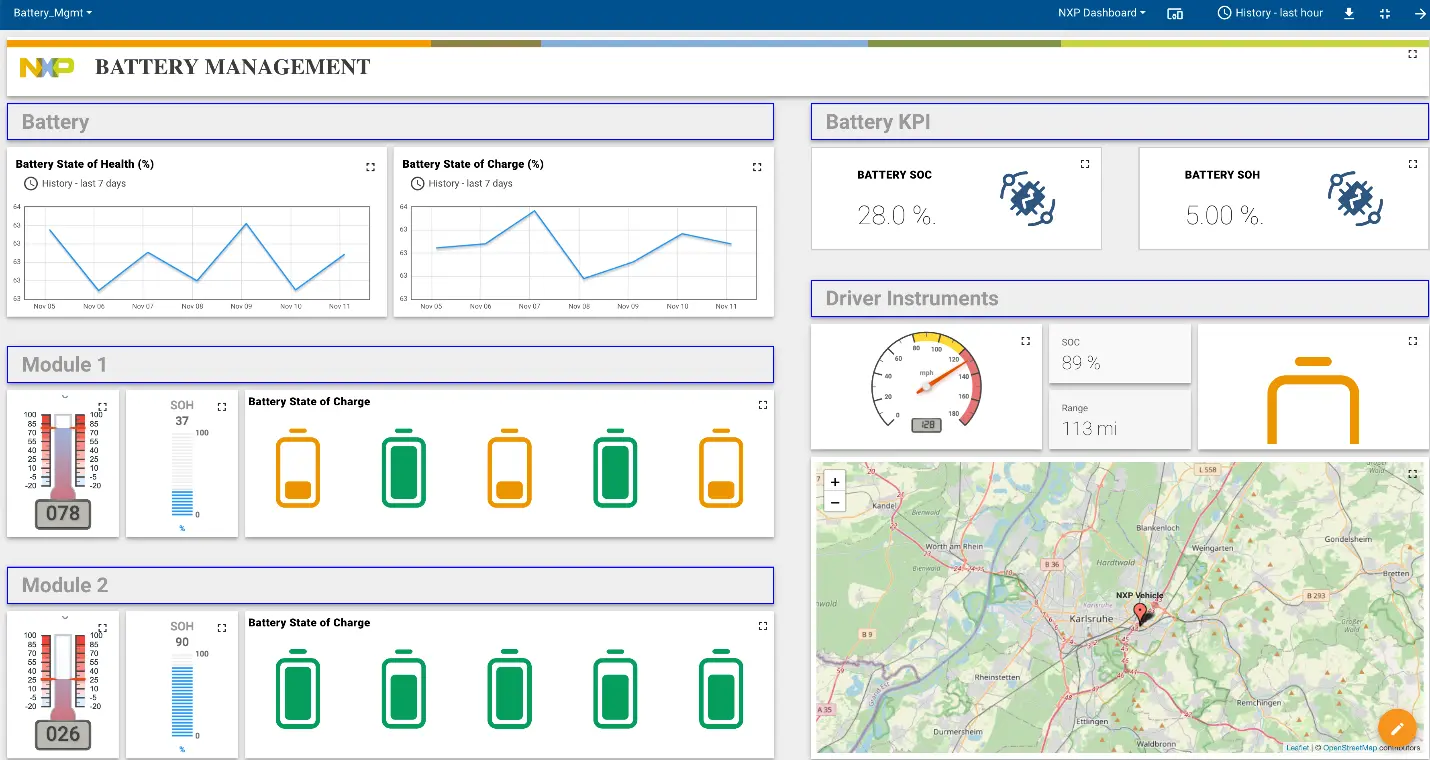Zoom in on the map
Image resolution: width=1430 pixels, height=760 pixels.
835,481
